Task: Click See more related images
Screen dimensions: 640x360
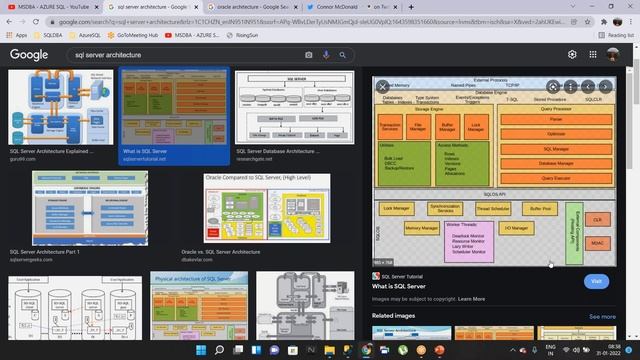Action: (602, 317)
